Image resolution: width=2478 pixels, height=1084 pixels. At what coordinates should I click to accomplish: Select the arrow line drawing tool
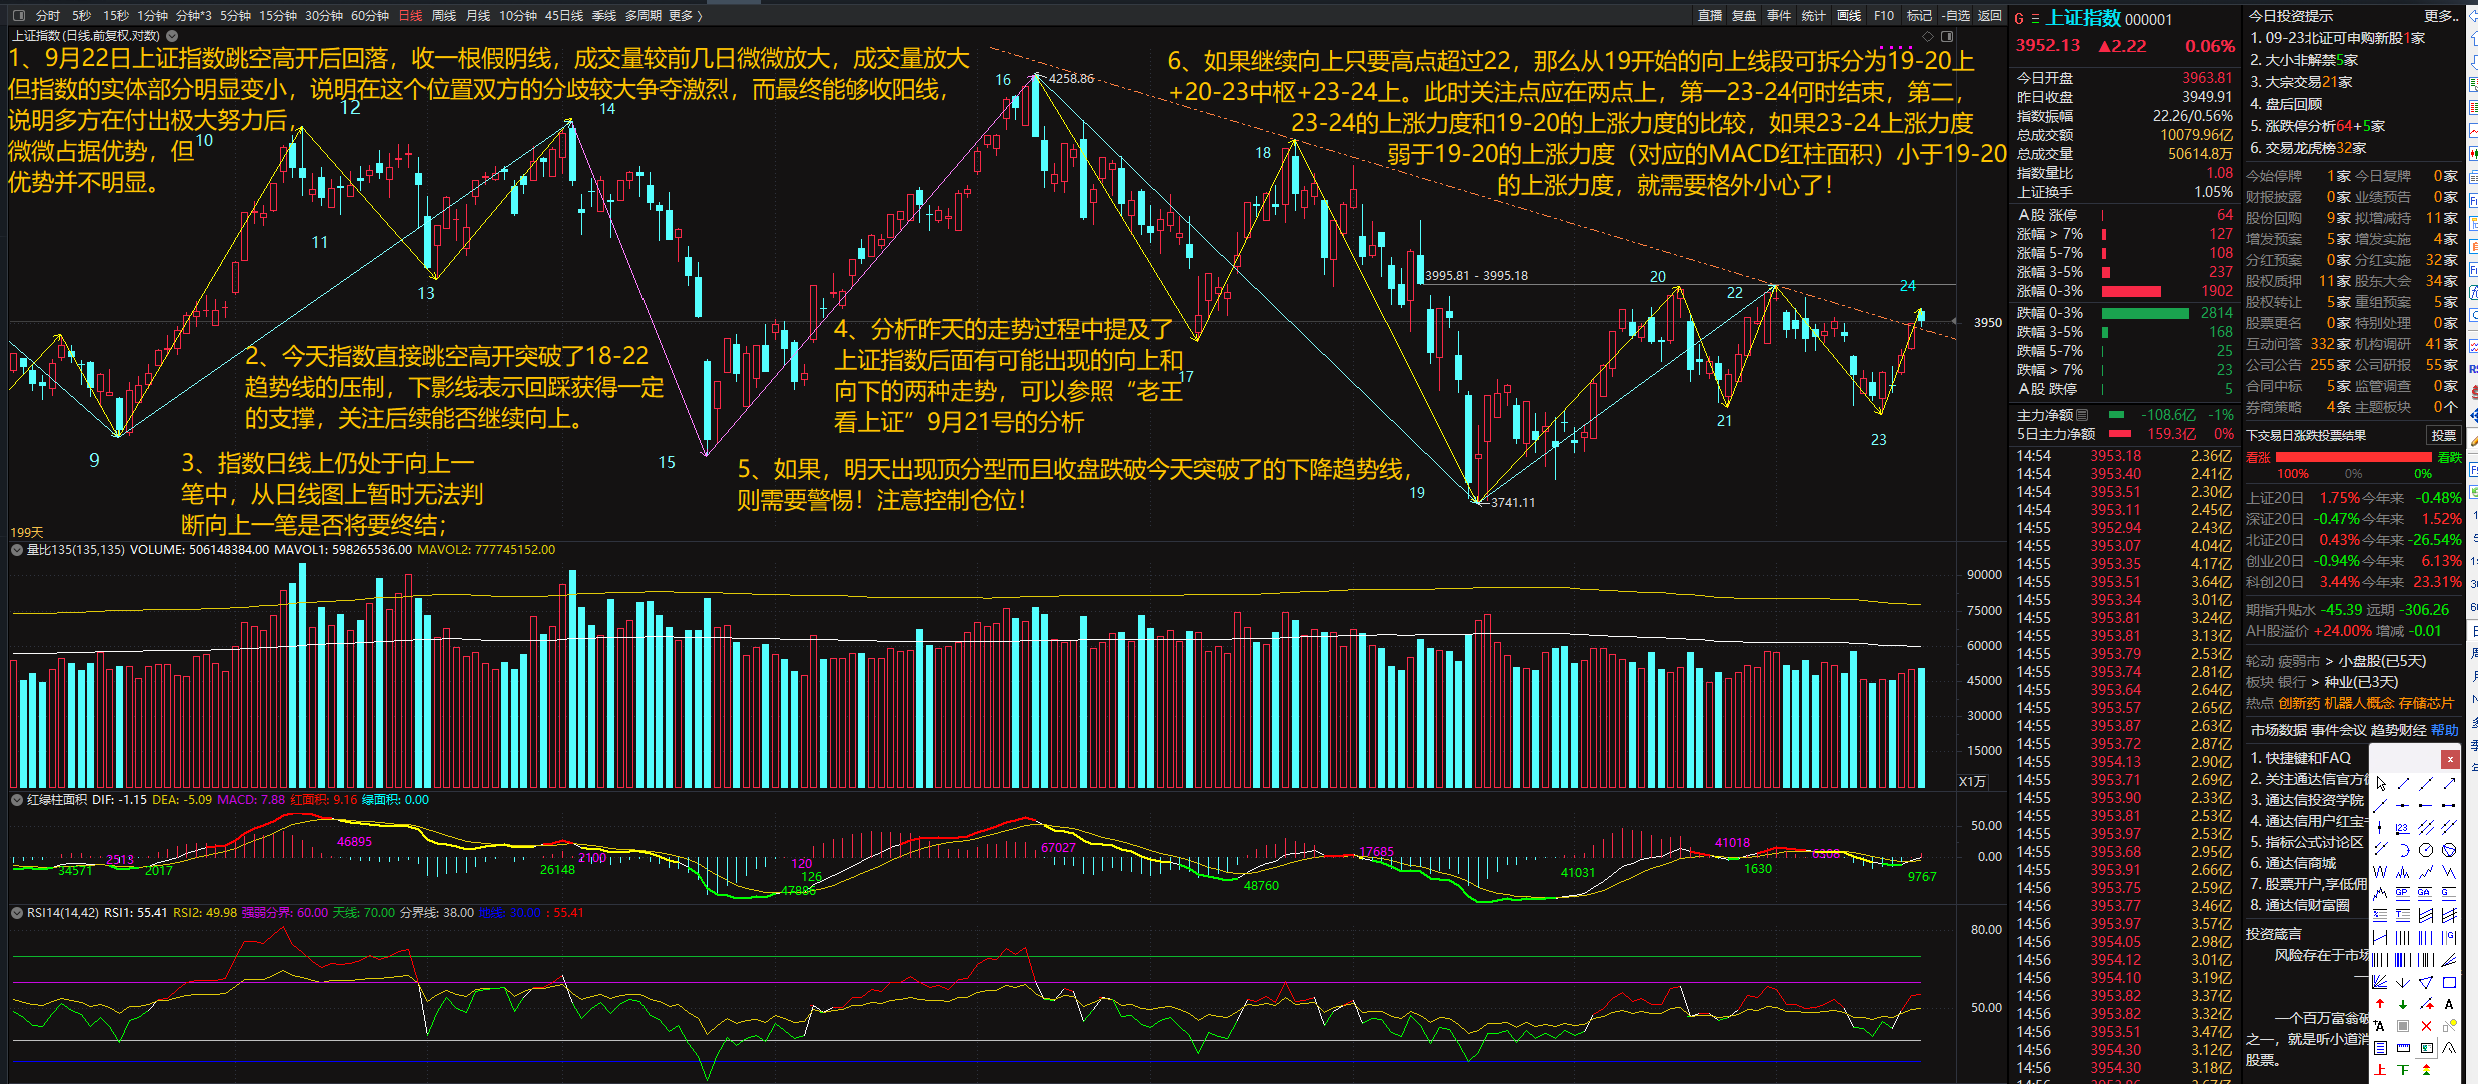(2450, 784)
